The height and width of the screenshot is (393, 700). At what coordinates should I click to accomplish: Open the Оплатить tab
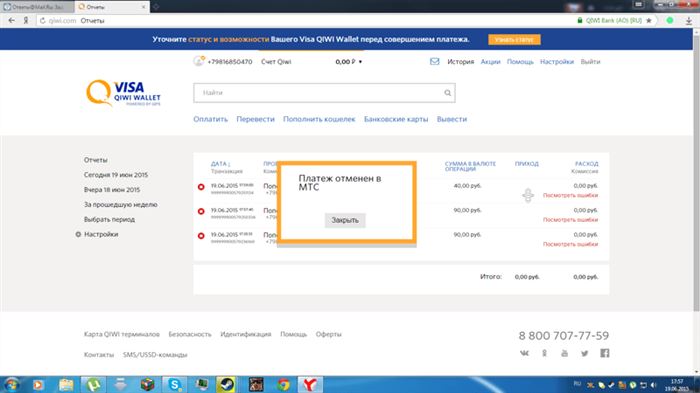[210, 119]
